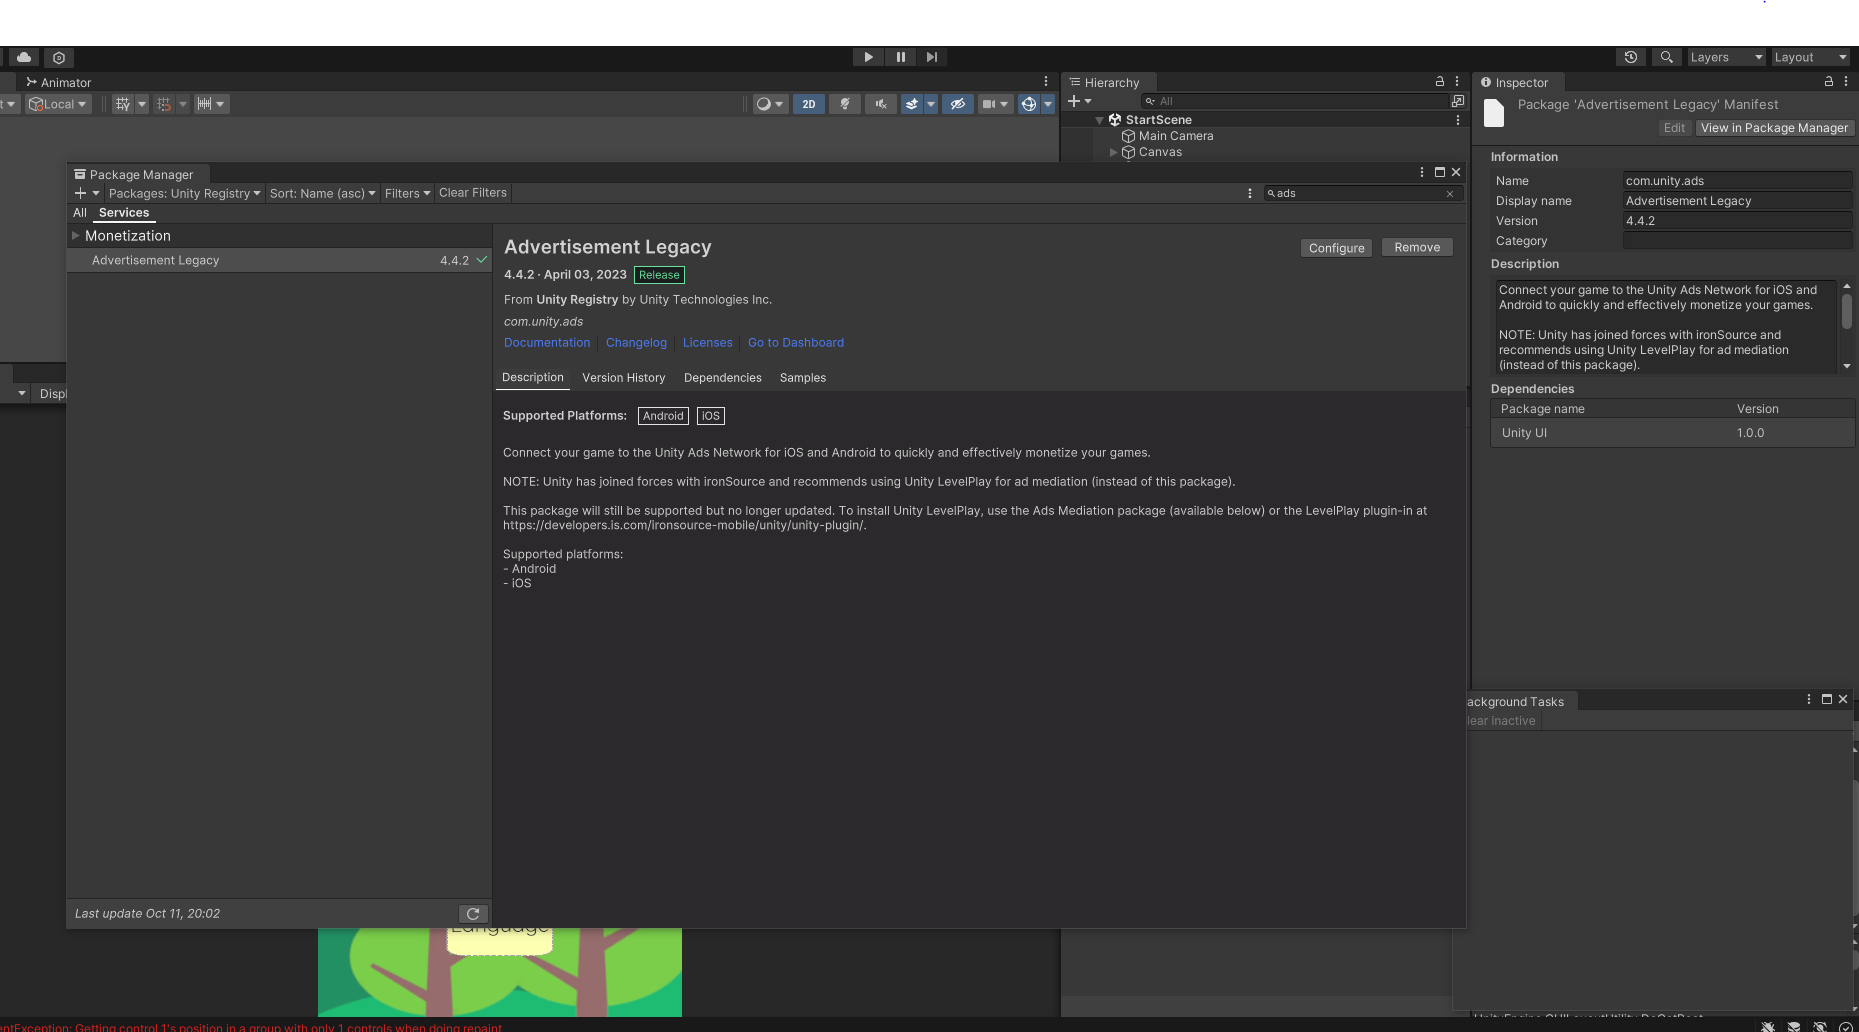Open the Documentation link
The height and width of the screenshot is (1032, 1859).
547,343
